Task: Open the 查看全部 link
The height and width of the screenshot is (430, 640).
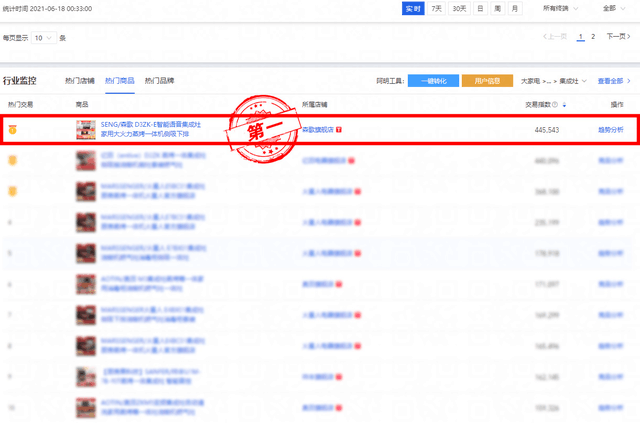Action: tap(614, 81)
